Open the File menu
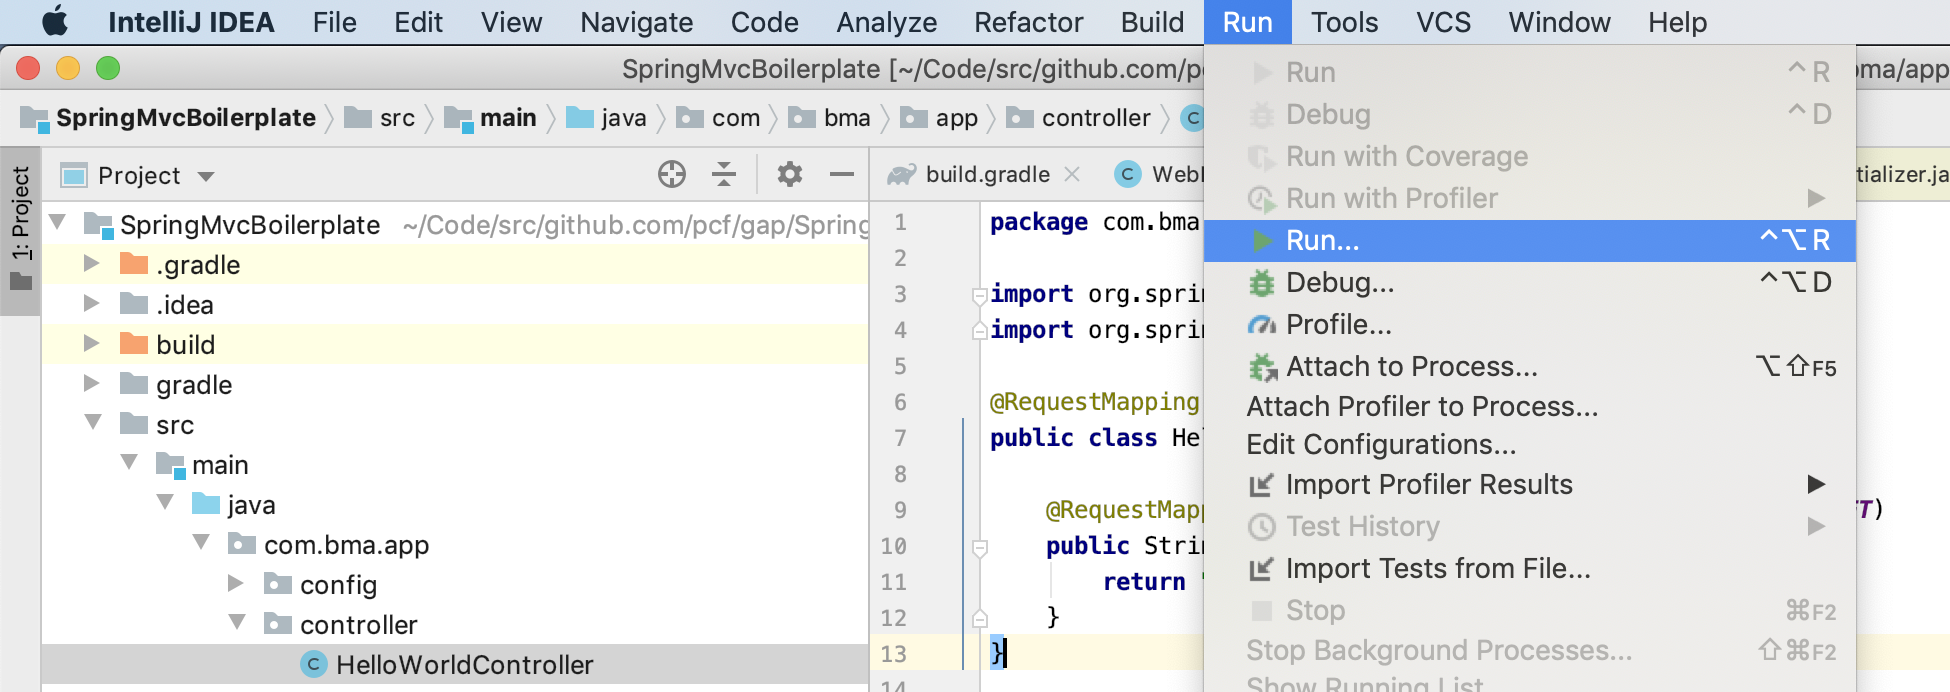1950x692 pixels. tap(334, 22)
